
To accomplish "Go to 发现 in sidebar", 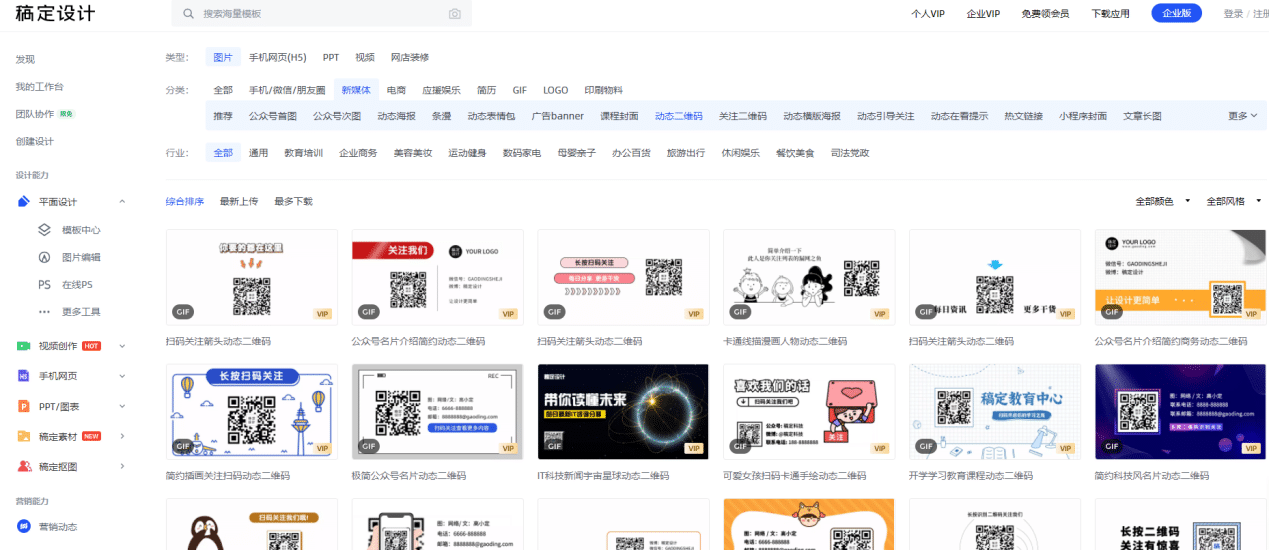I will tap(25, 60).
